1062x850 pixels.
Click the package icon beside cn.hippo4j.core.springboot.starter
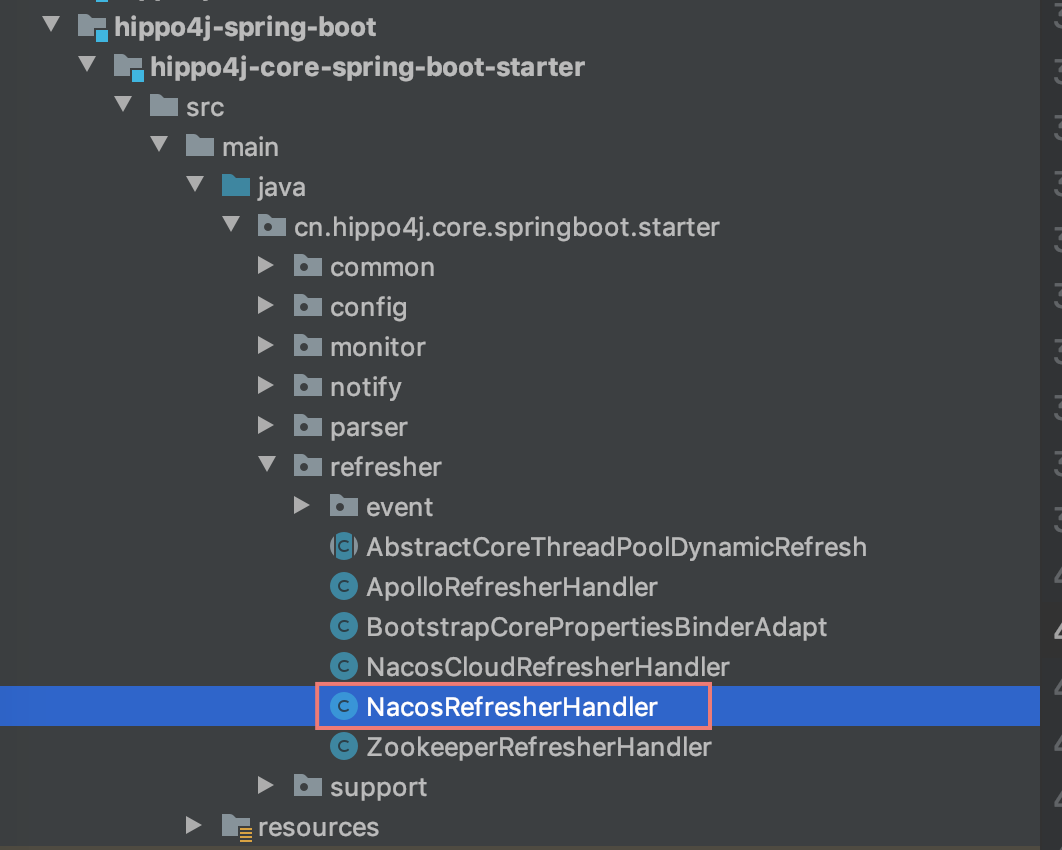270,227
